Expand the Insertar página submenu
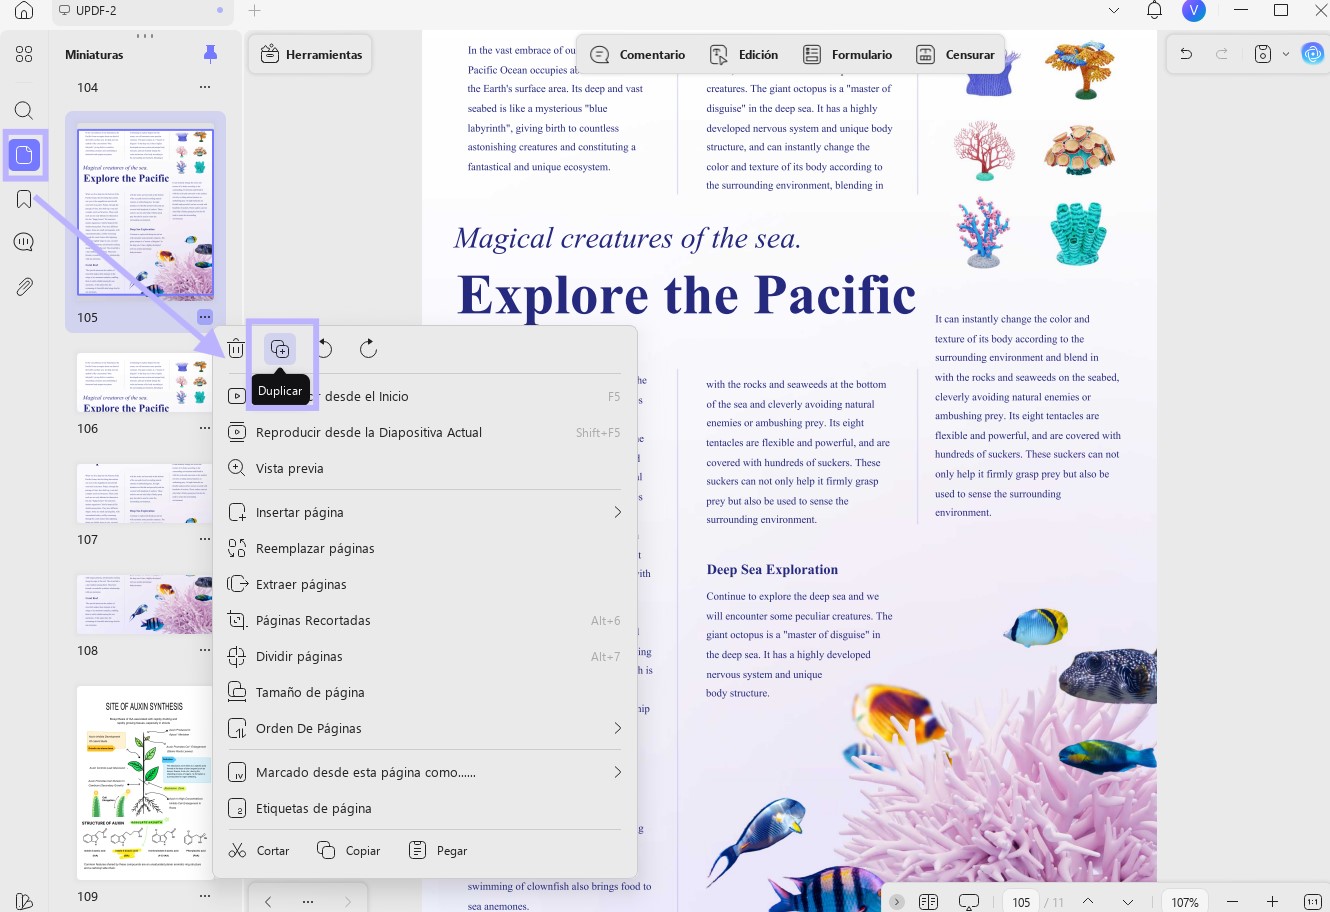1330x912 pixels. [618, 512]
